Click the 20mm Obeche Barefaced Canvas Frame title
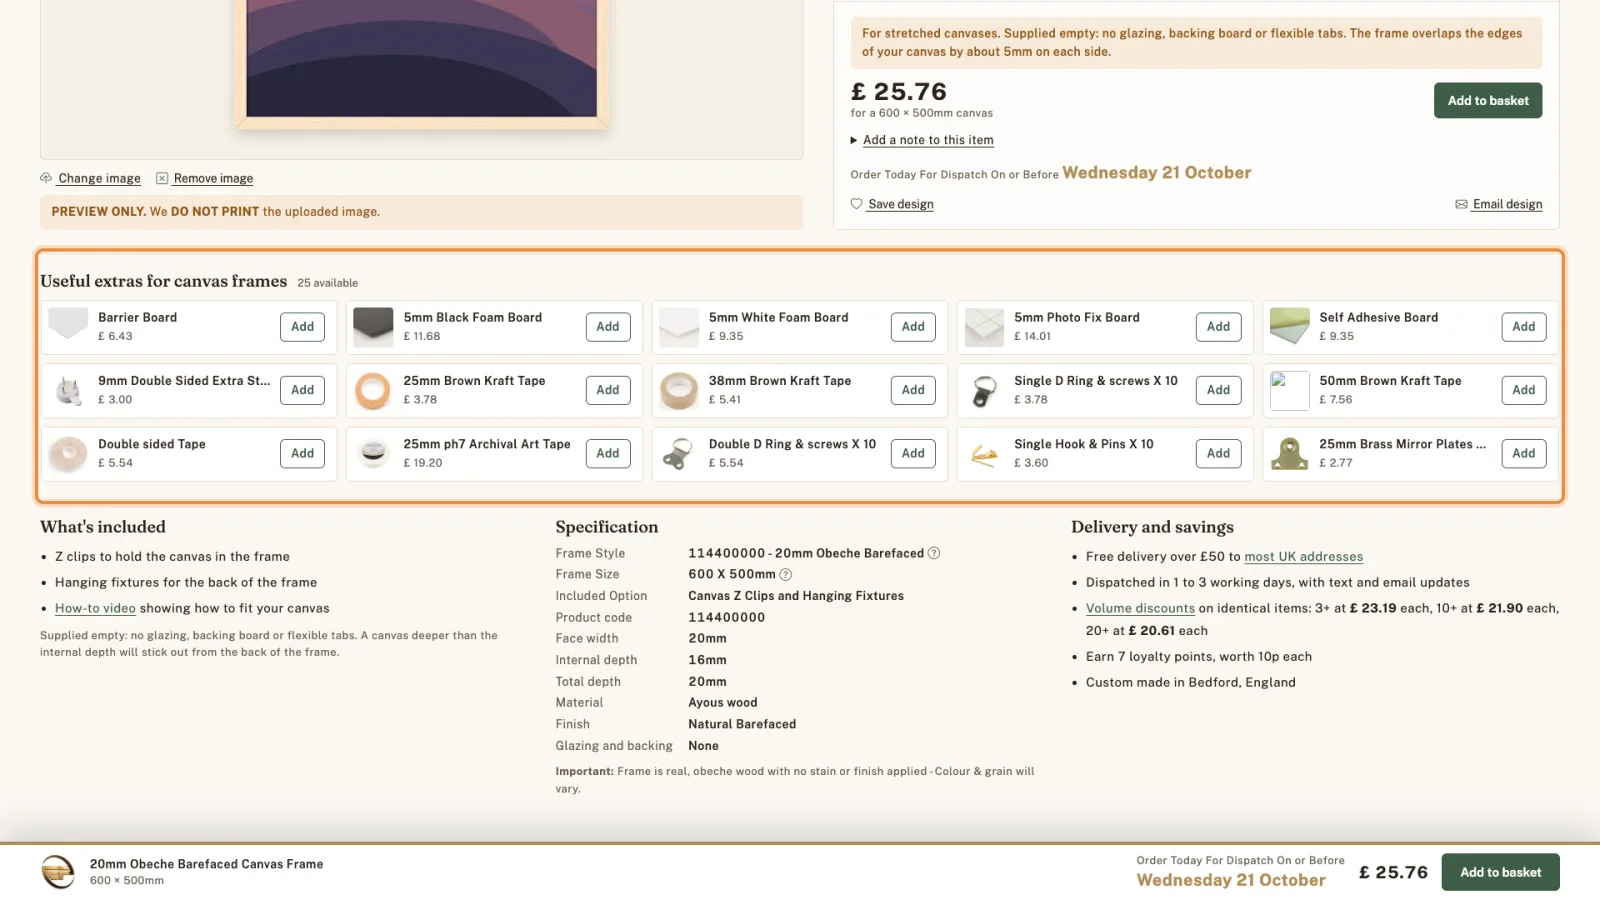 click(206, 864)
